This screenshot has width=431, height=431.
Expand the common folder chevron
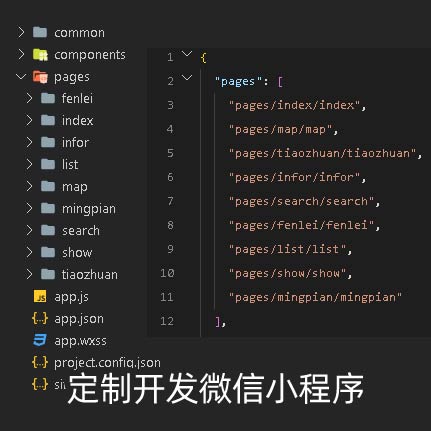pyautogui.click(x=21, y=32)
